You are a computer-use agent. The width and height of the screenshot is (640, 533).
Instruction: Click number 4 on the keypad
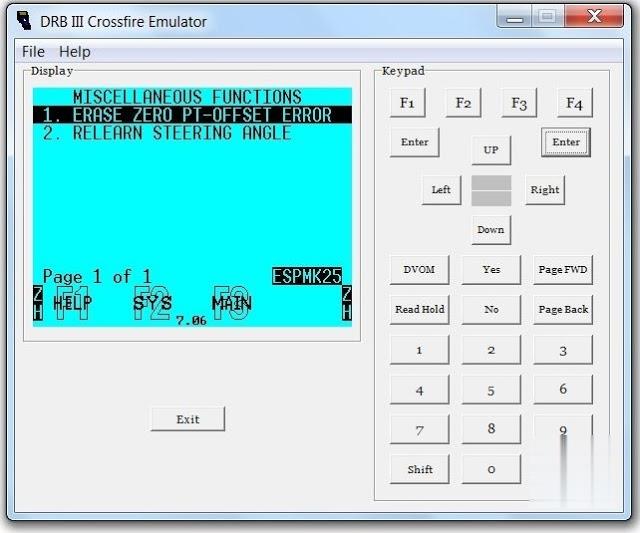click(419, 390)
